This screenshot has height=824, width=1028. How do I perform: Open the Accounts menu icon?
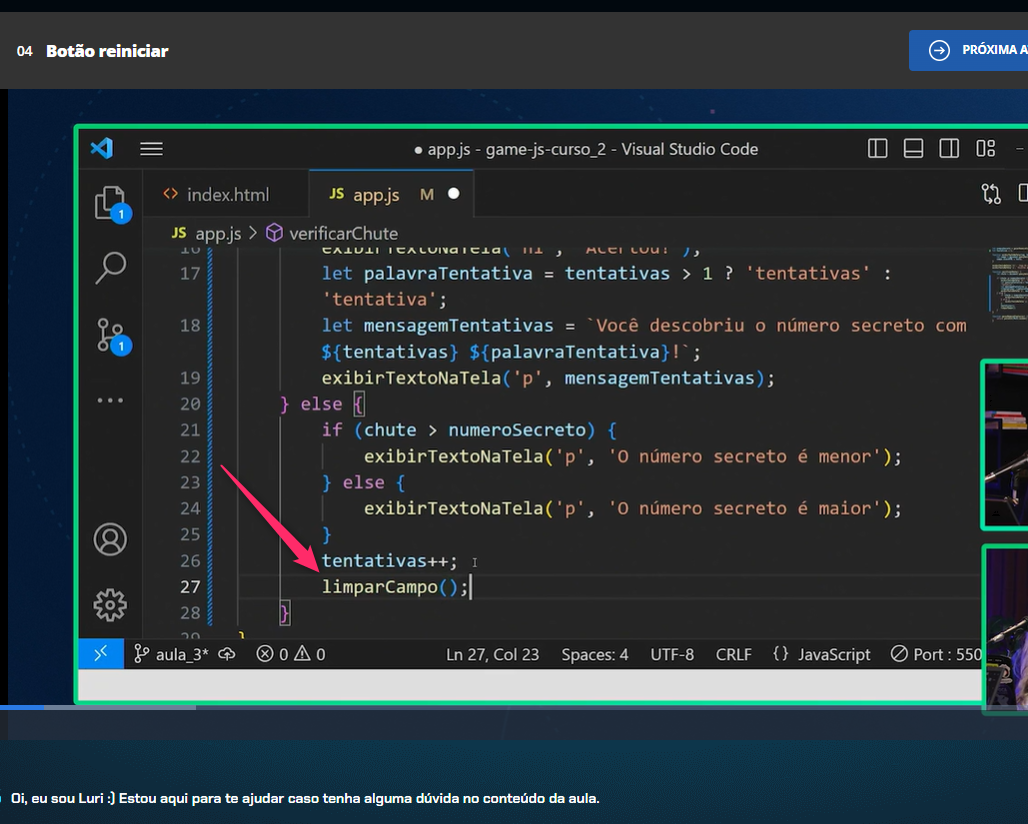coord(111,539)
